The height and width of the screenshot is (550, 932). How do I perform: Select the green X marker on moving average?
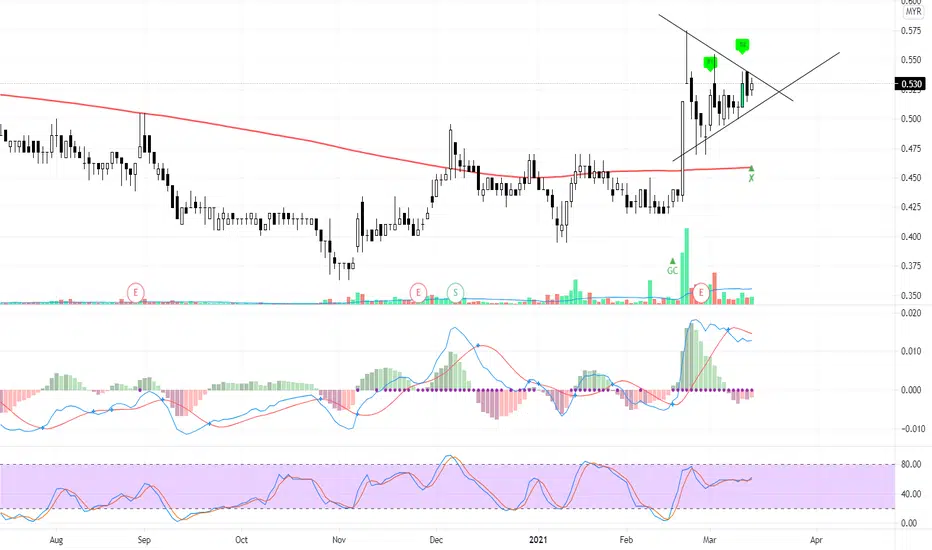[751, 174]
